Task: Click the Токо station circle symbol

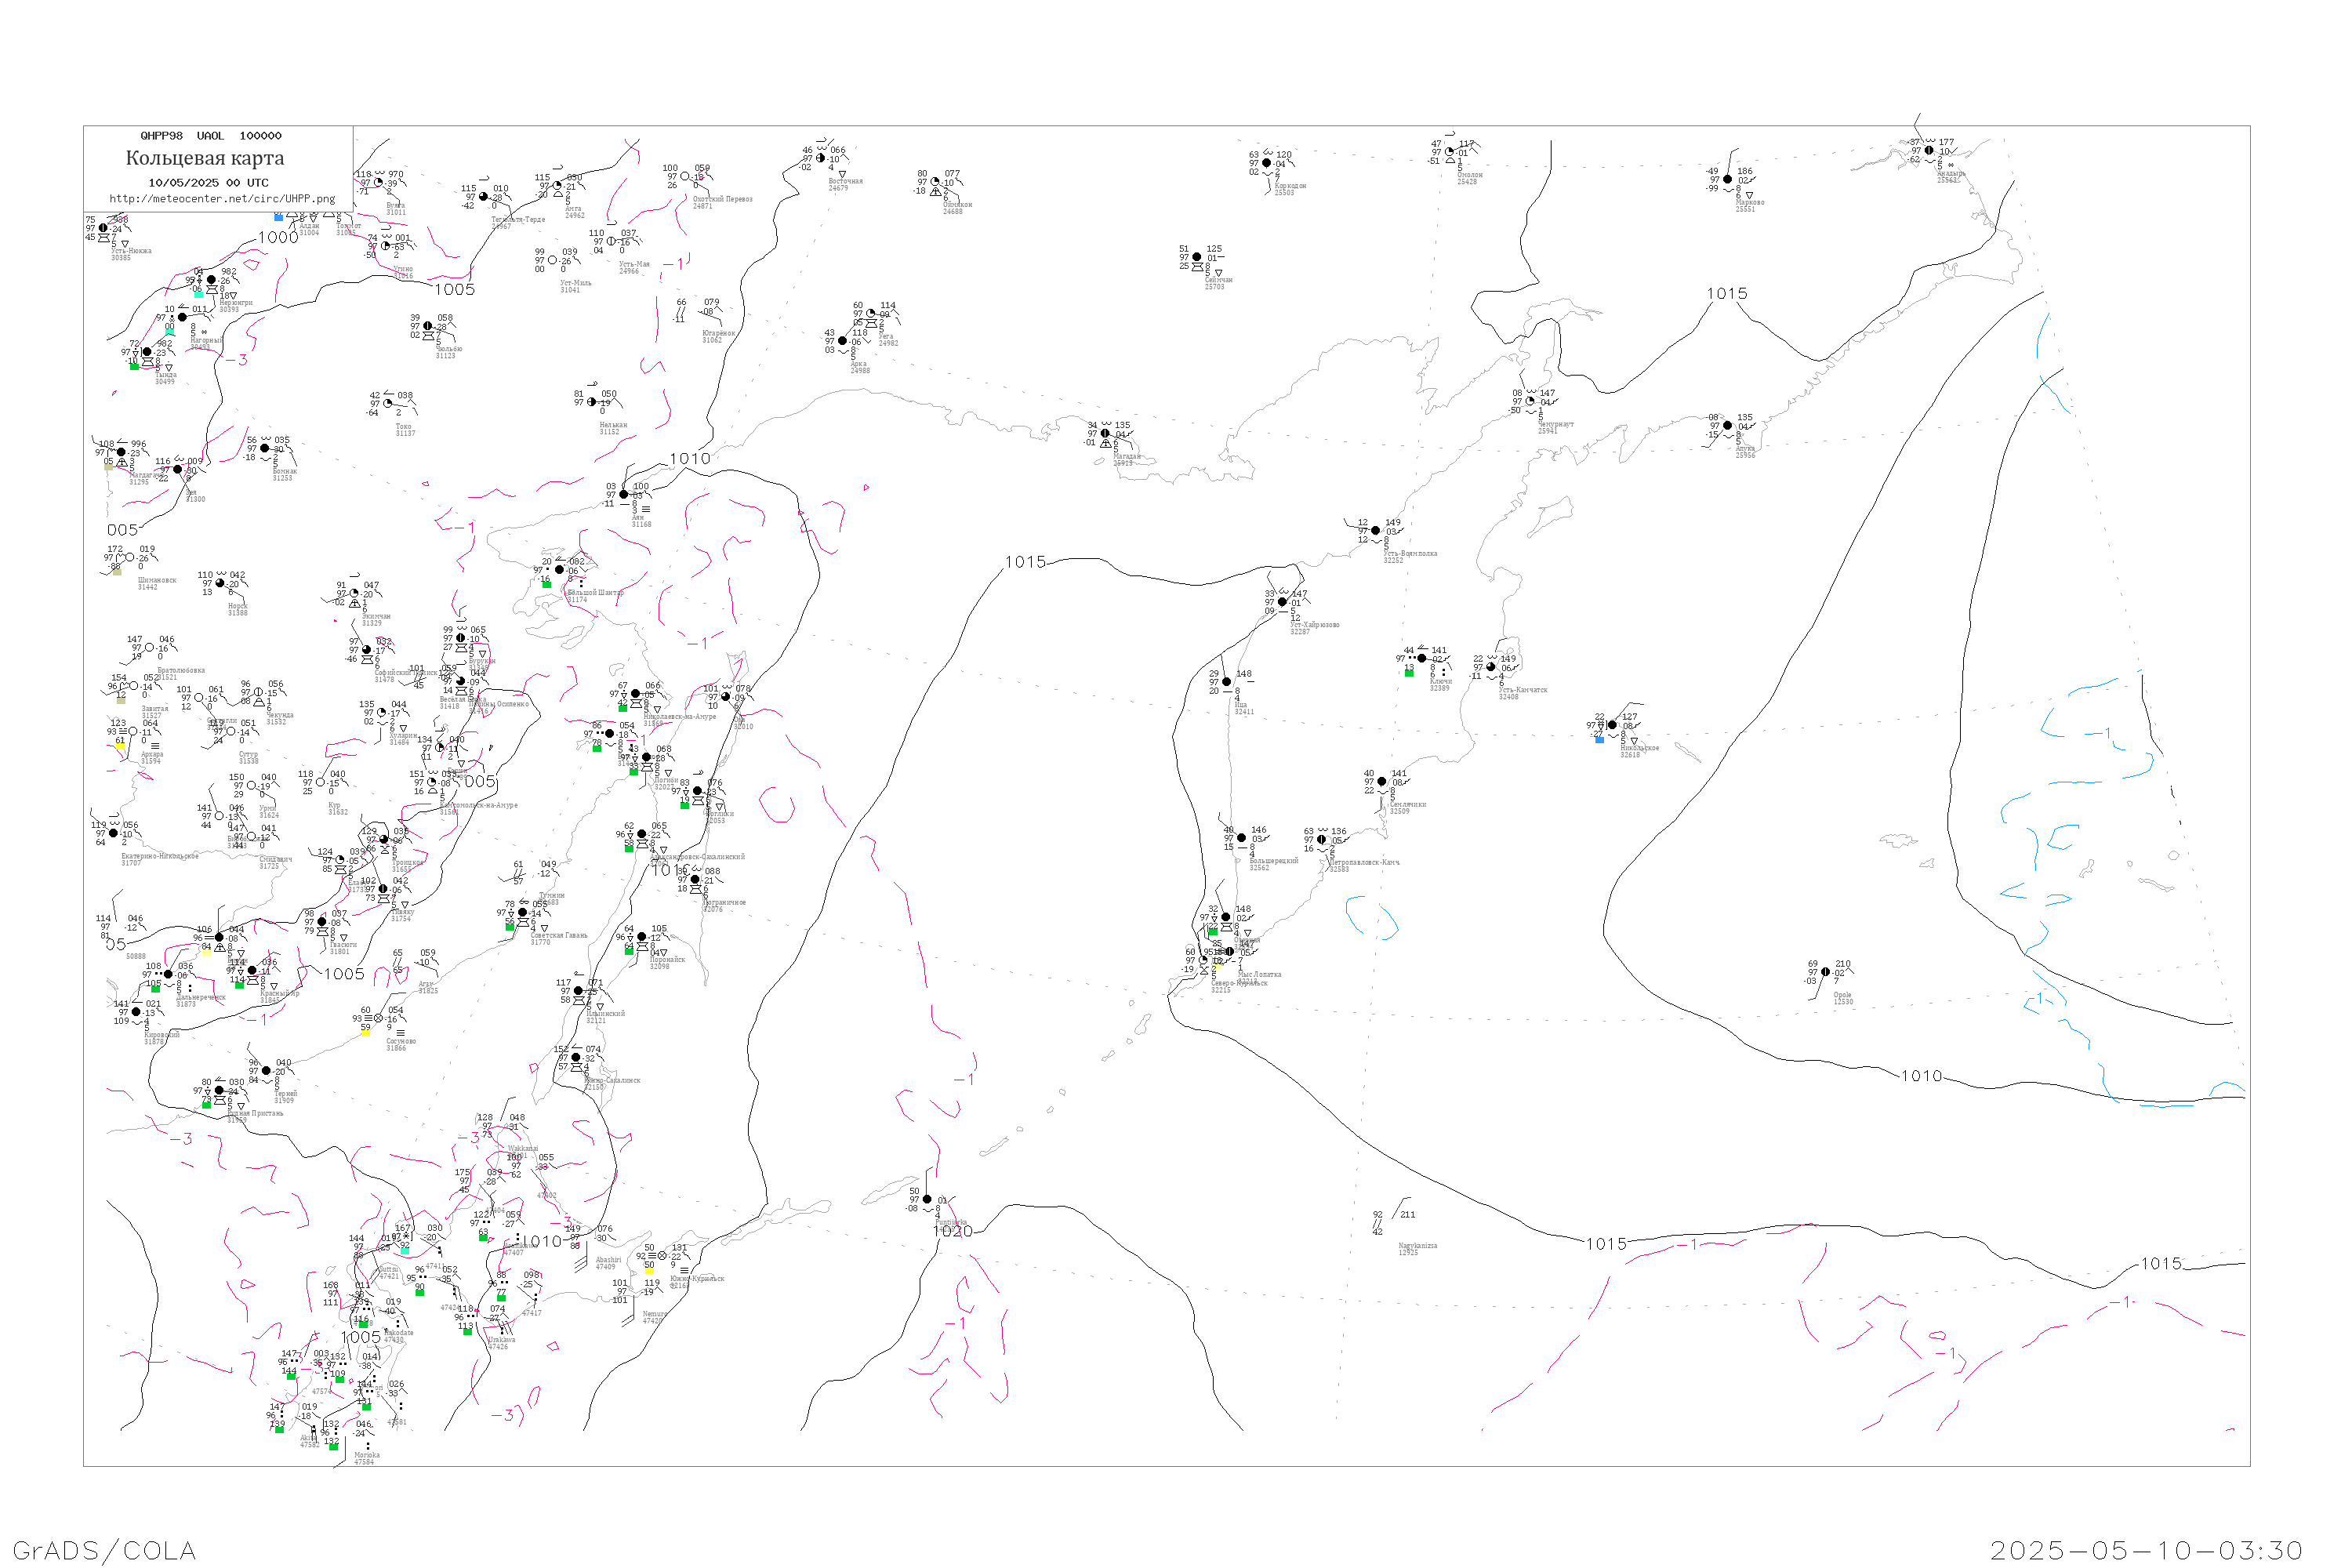Action: pos(388,404)
